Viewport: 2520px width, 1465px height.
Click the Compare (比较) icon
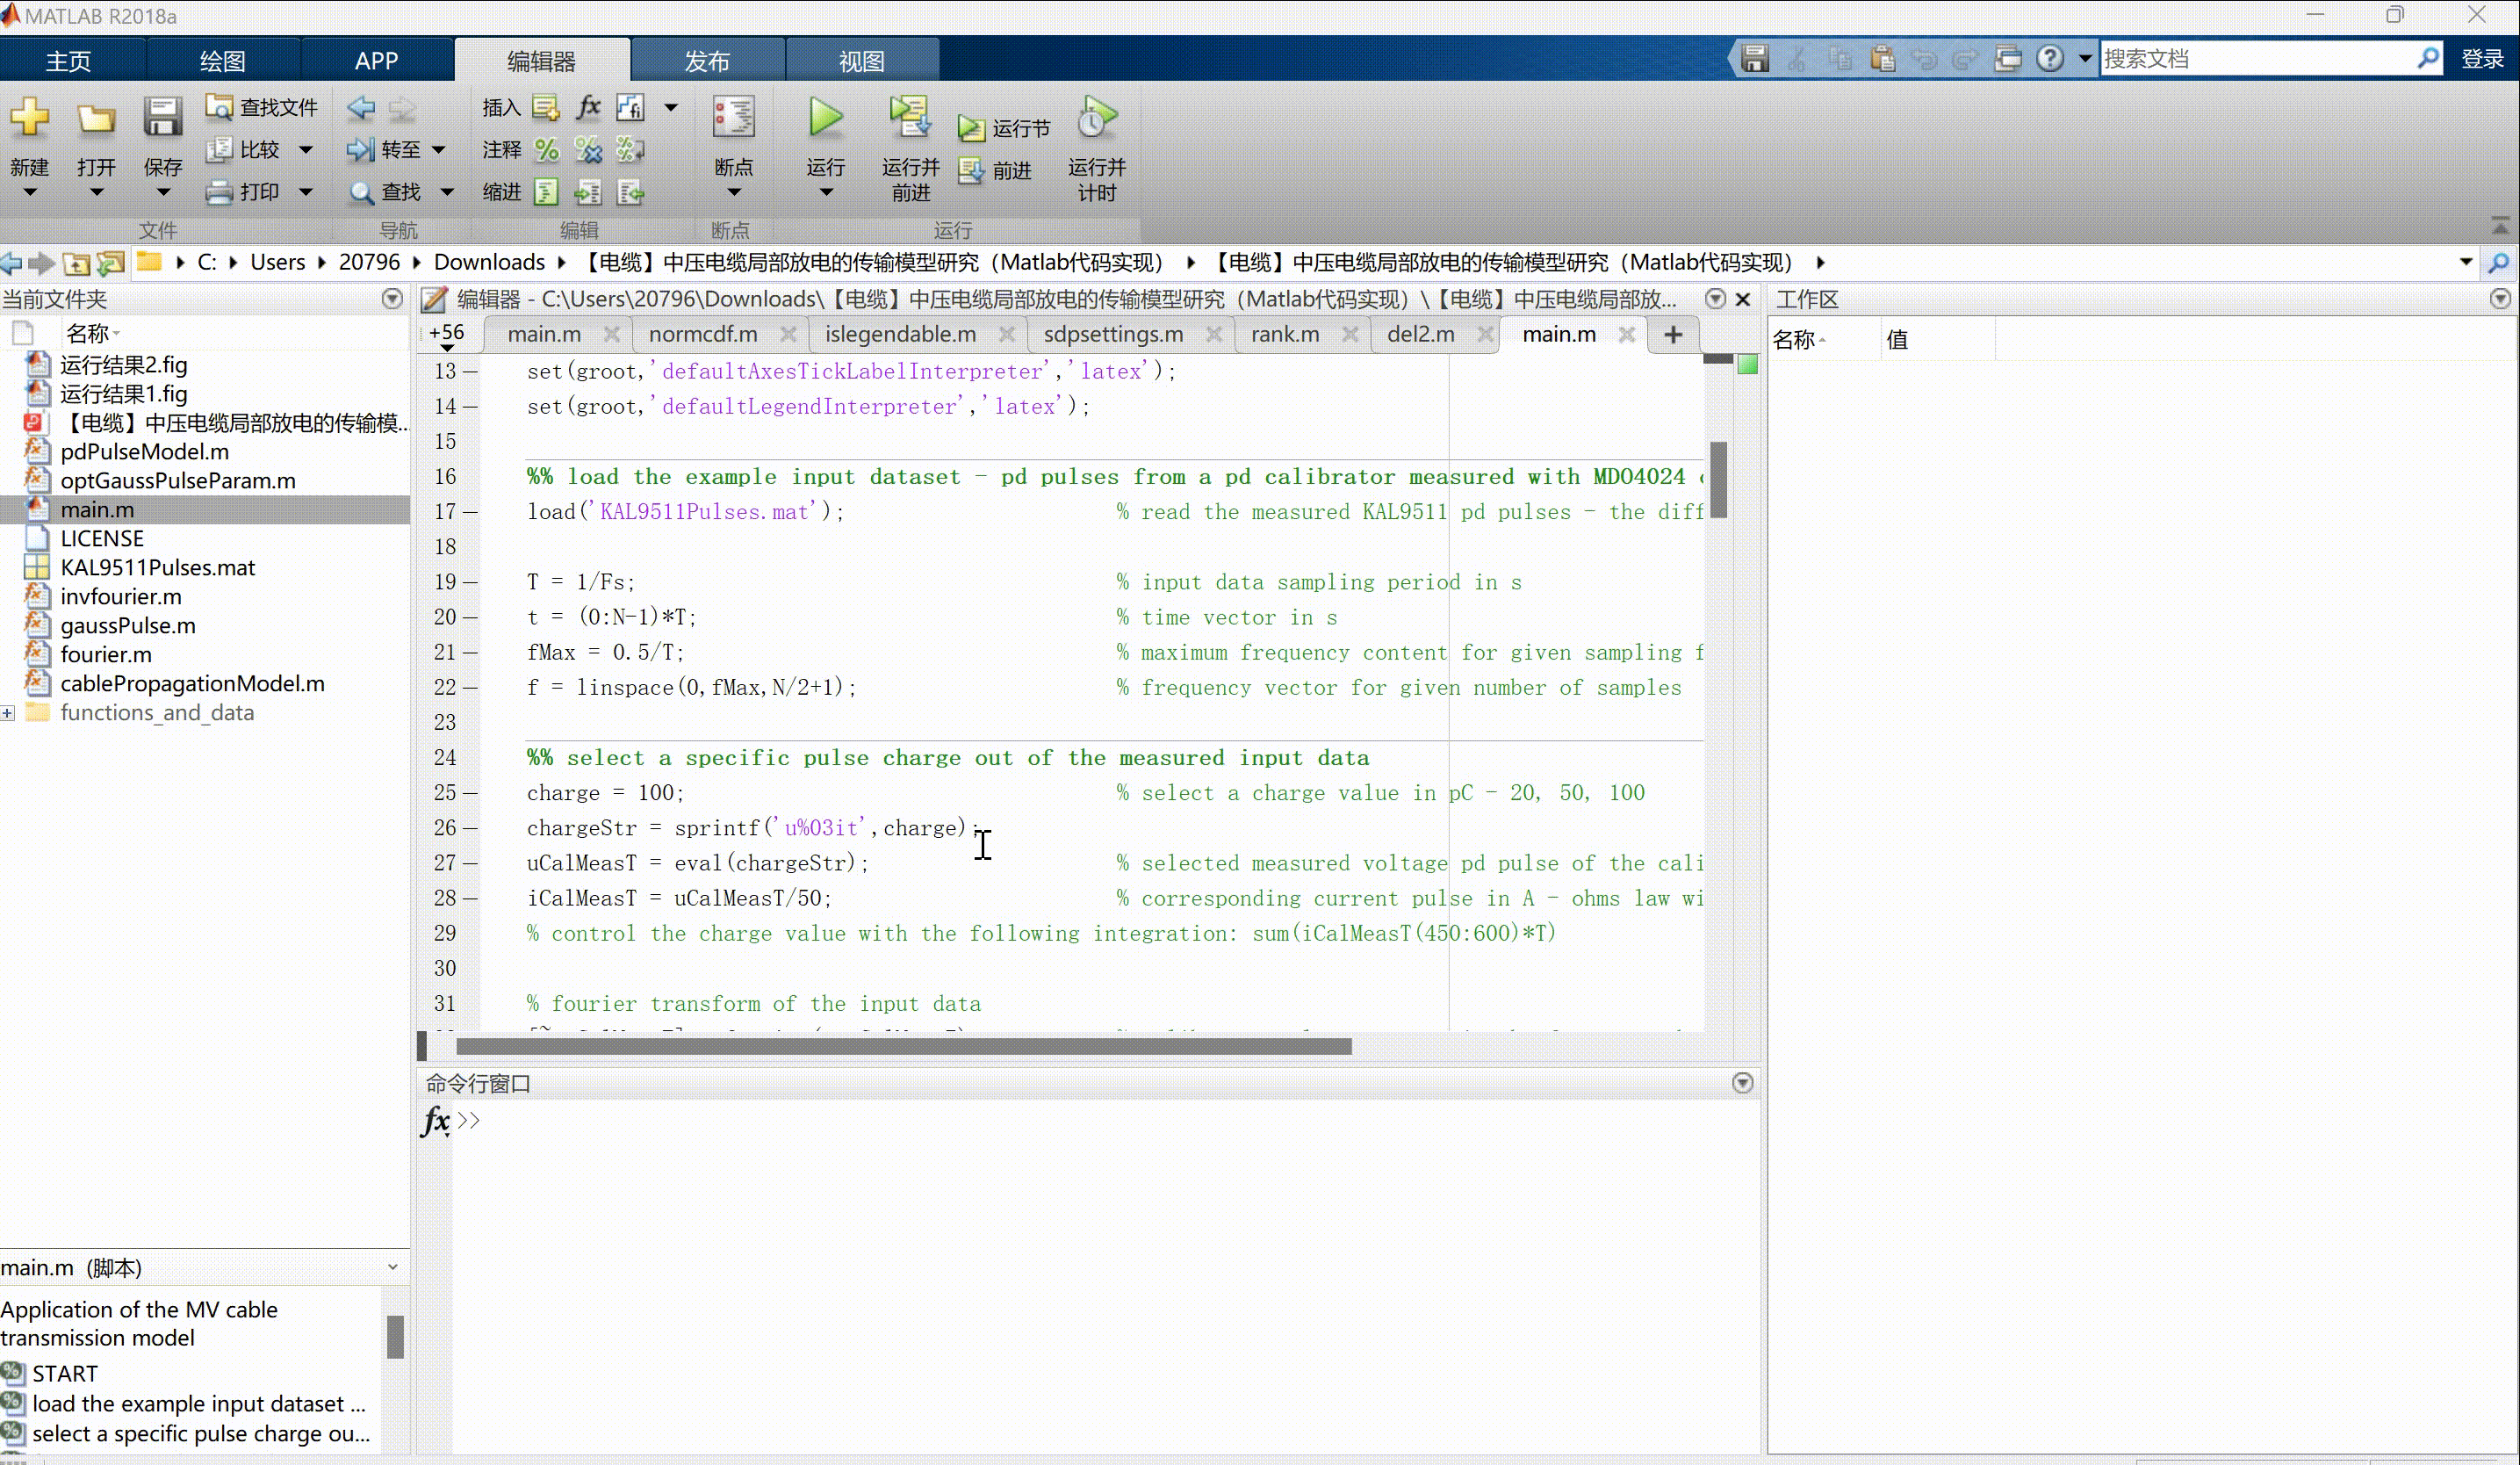pos(218,149)
